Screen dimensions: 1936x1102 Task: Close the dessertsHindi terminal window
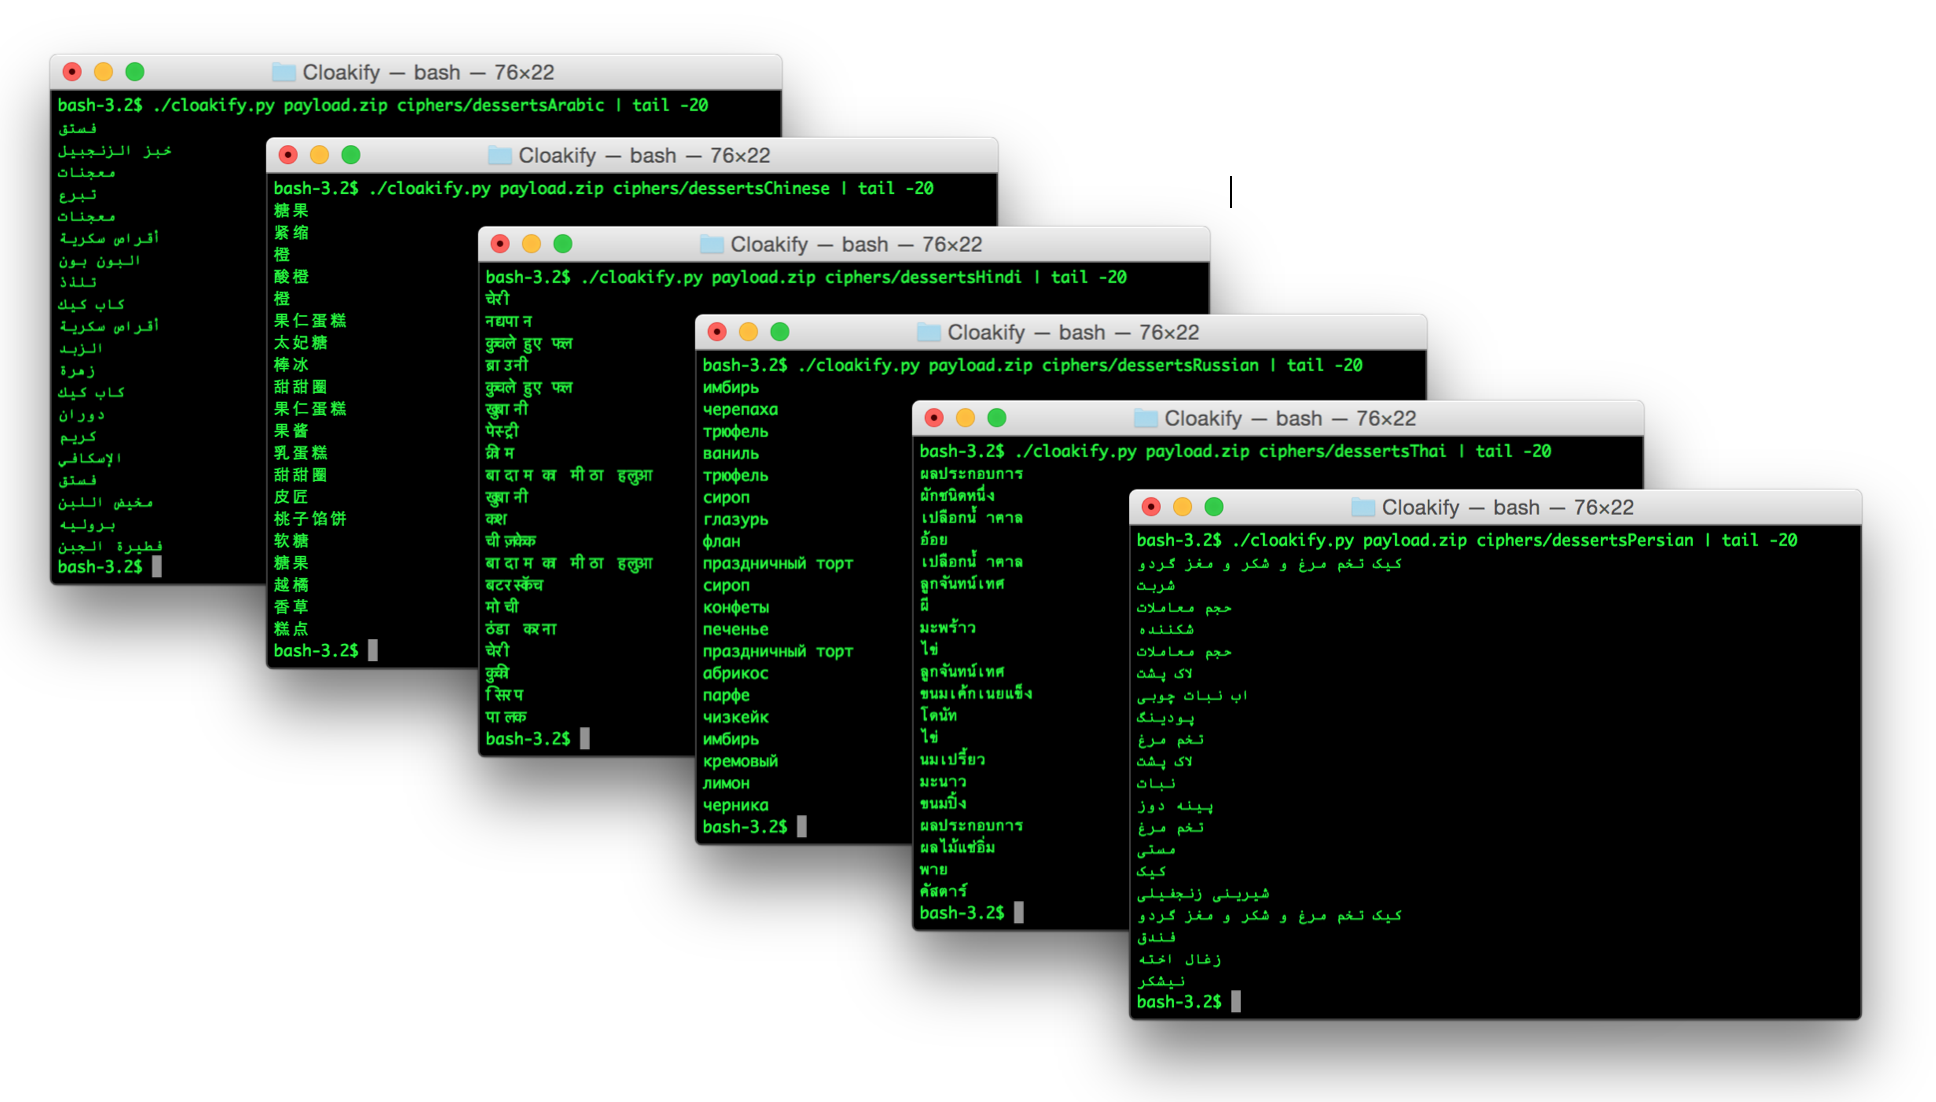point(500,244)
